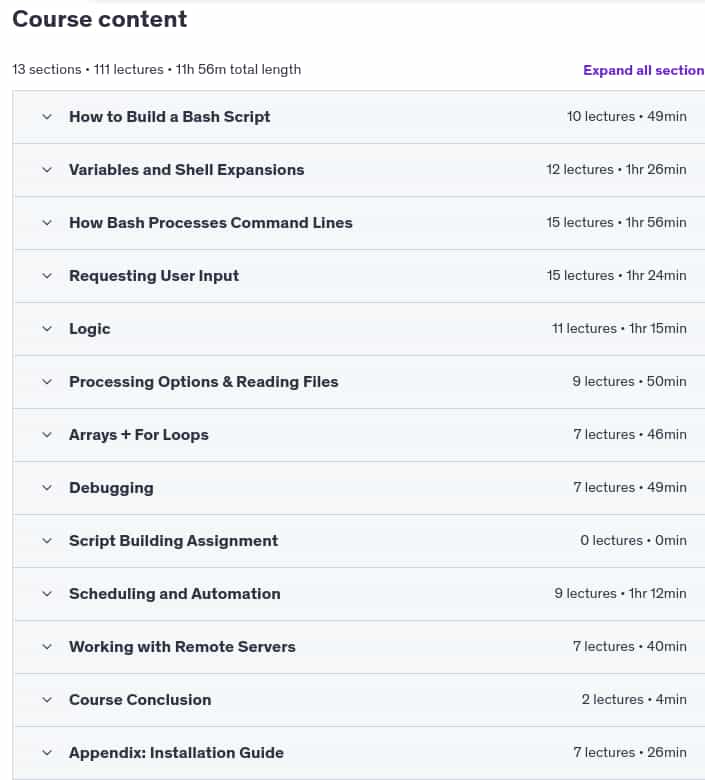The height and width of the screenshot is (780, 705).
Task: Expand the chevron beside Processing Options & Reading Files
Action: tap(47, 382)
